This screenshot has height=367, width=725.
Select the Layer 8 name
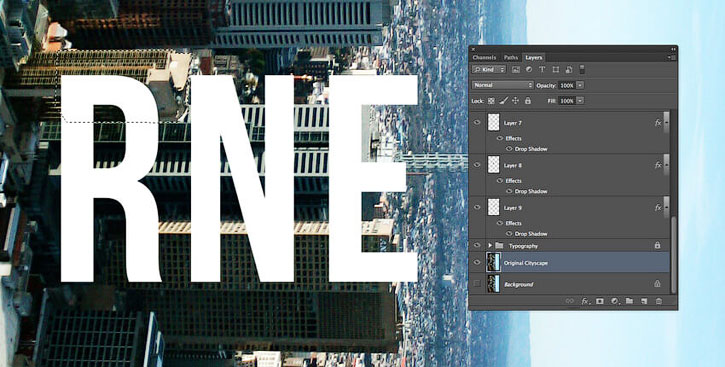tap(513, 165)
